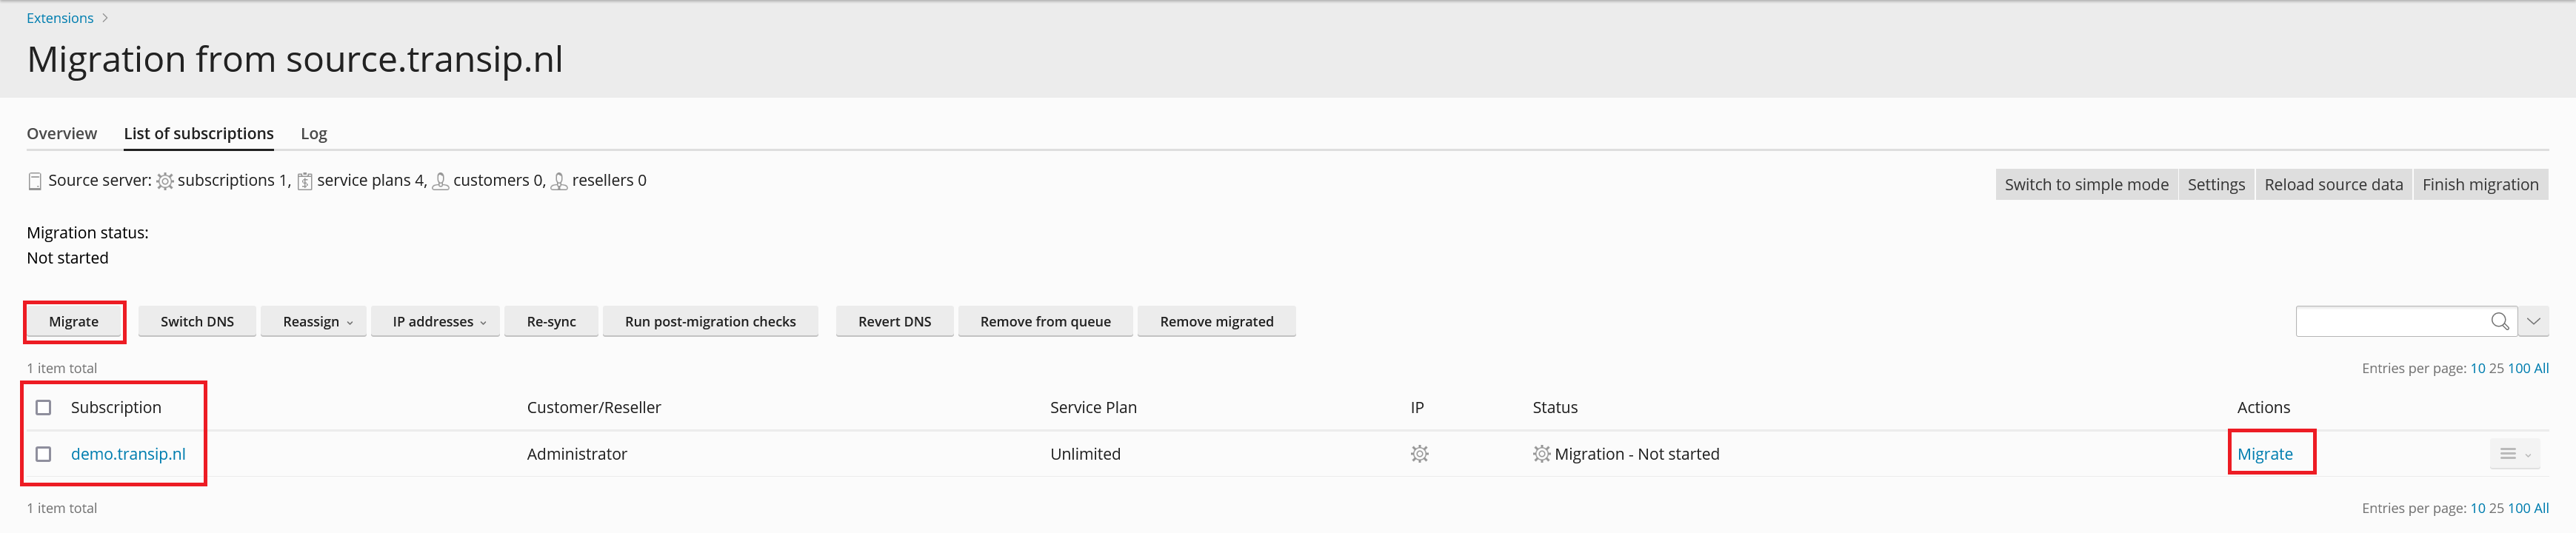This screenshot has width=2576, height=533.
Task: Sort by Status column header
Action: 1555,407
